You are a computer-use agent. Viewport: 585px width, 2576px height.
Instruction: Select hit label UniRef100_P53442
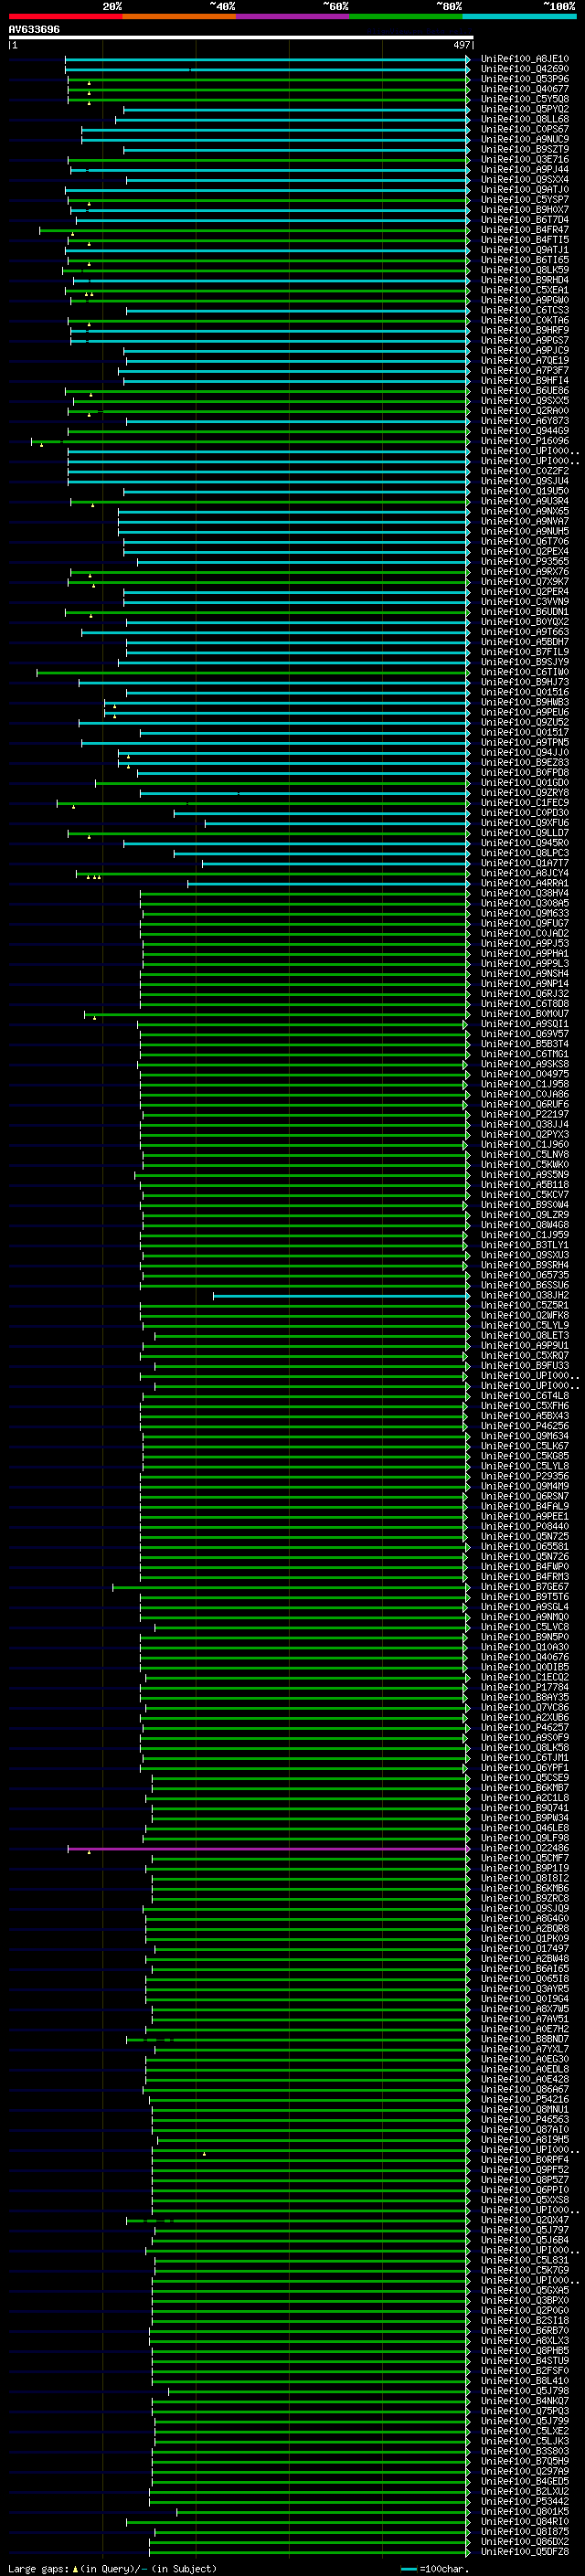pyautogui.click(x=525, y=2501)
